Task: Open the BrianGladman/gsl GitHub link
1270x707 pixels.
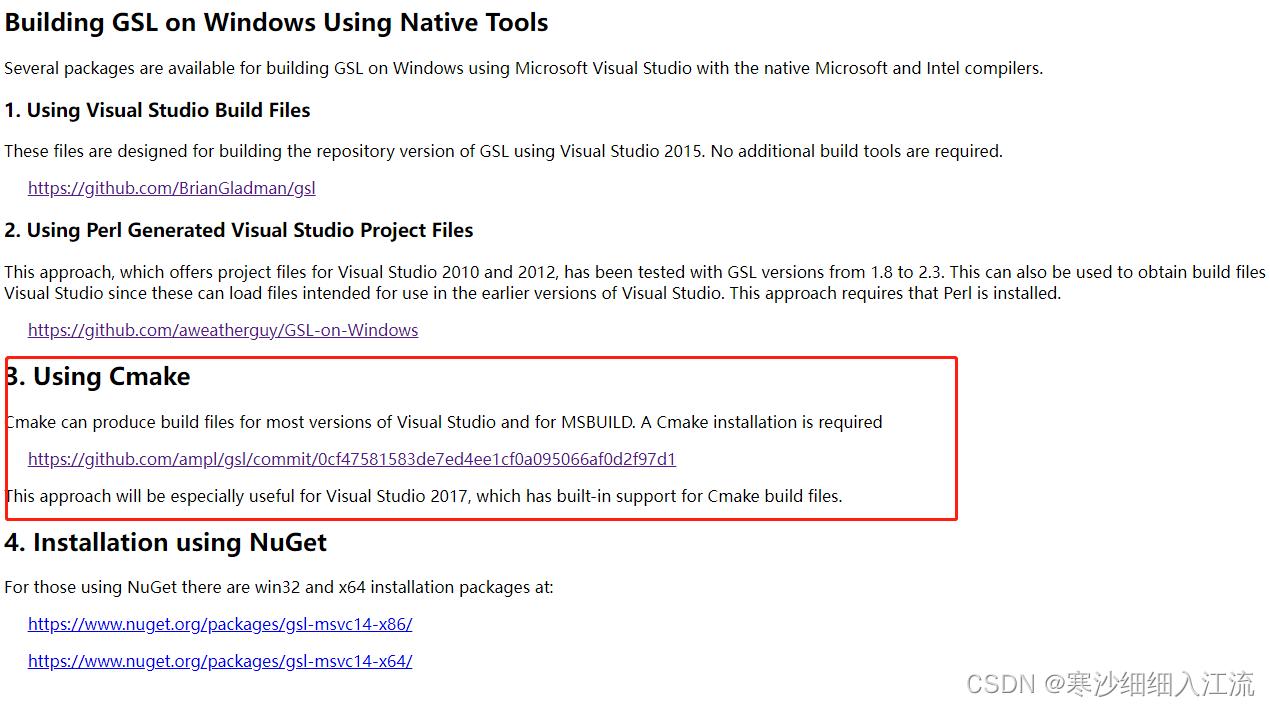Action: (171, 188)
